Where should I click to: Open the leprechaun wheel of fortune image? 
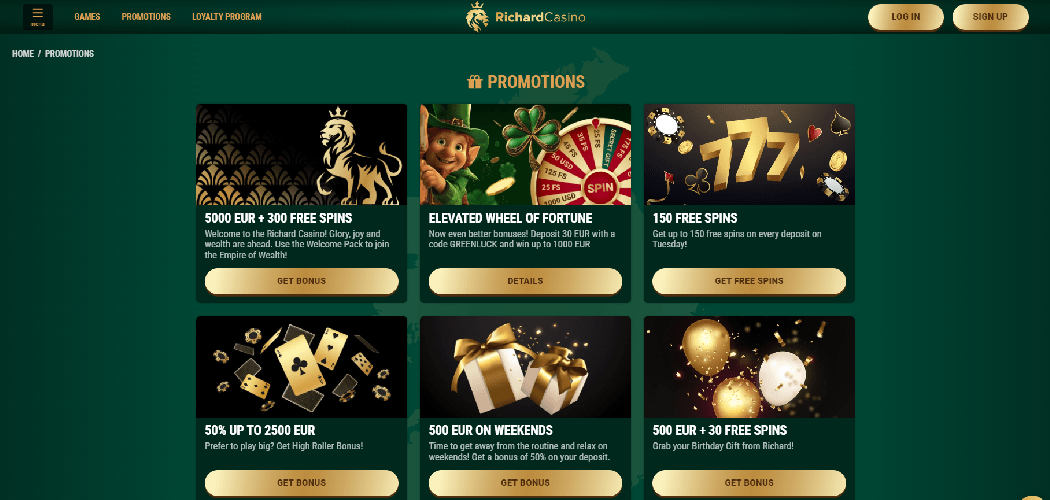[525, 155]
